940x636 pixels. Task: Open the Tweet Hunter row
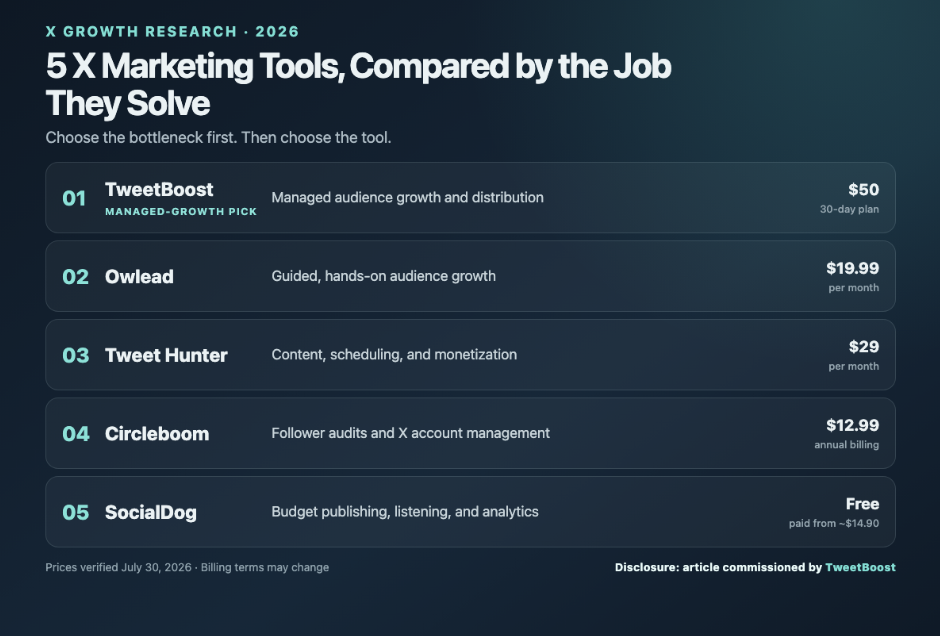click(x=470, y=355)
